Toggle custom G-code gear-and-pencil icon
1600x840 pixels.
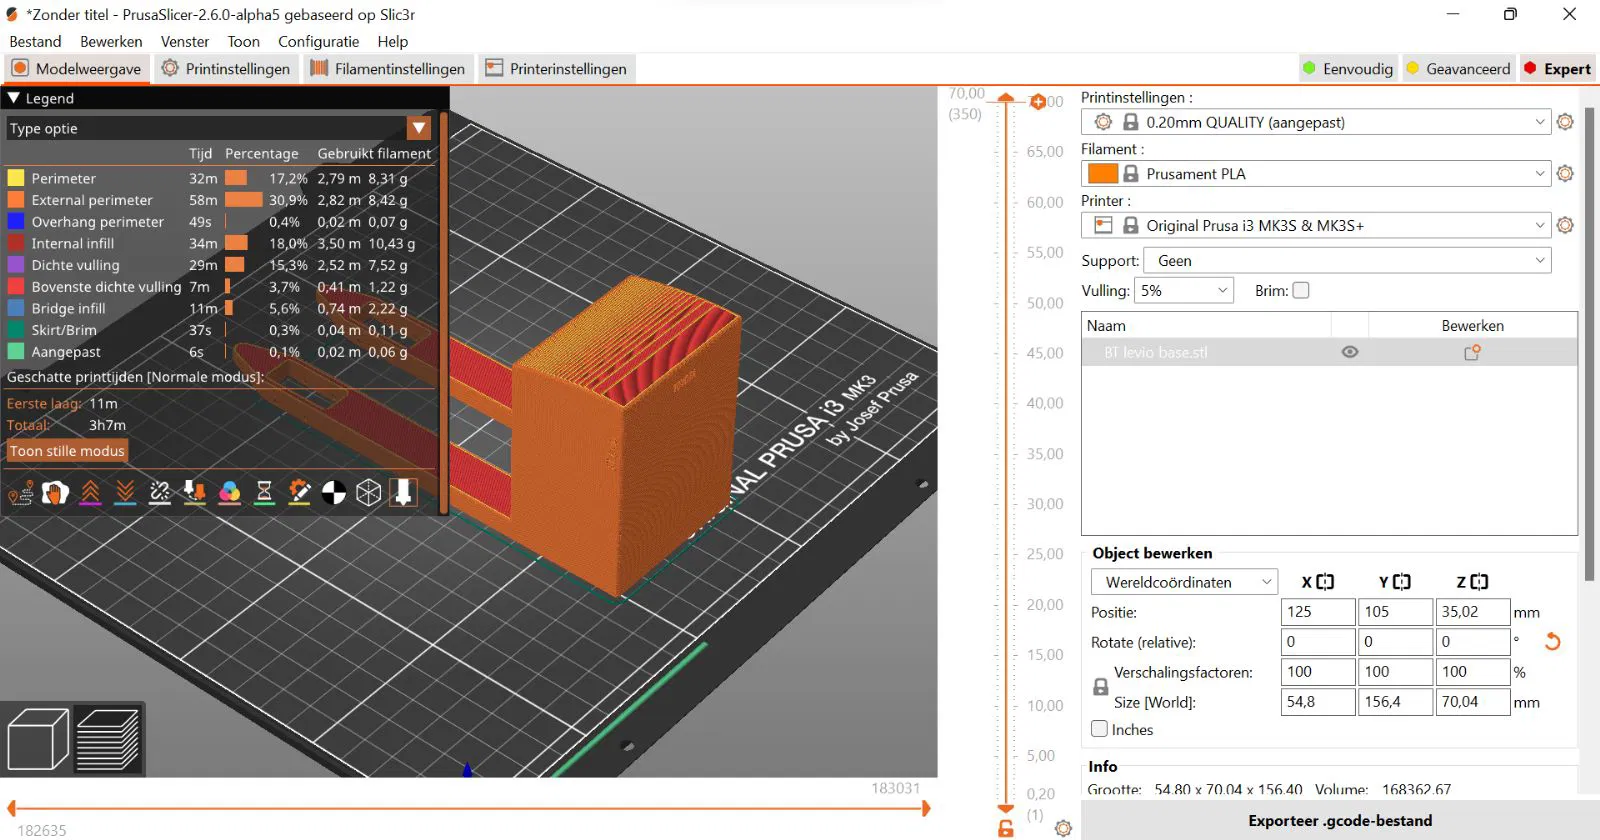(x=299, y=492)
